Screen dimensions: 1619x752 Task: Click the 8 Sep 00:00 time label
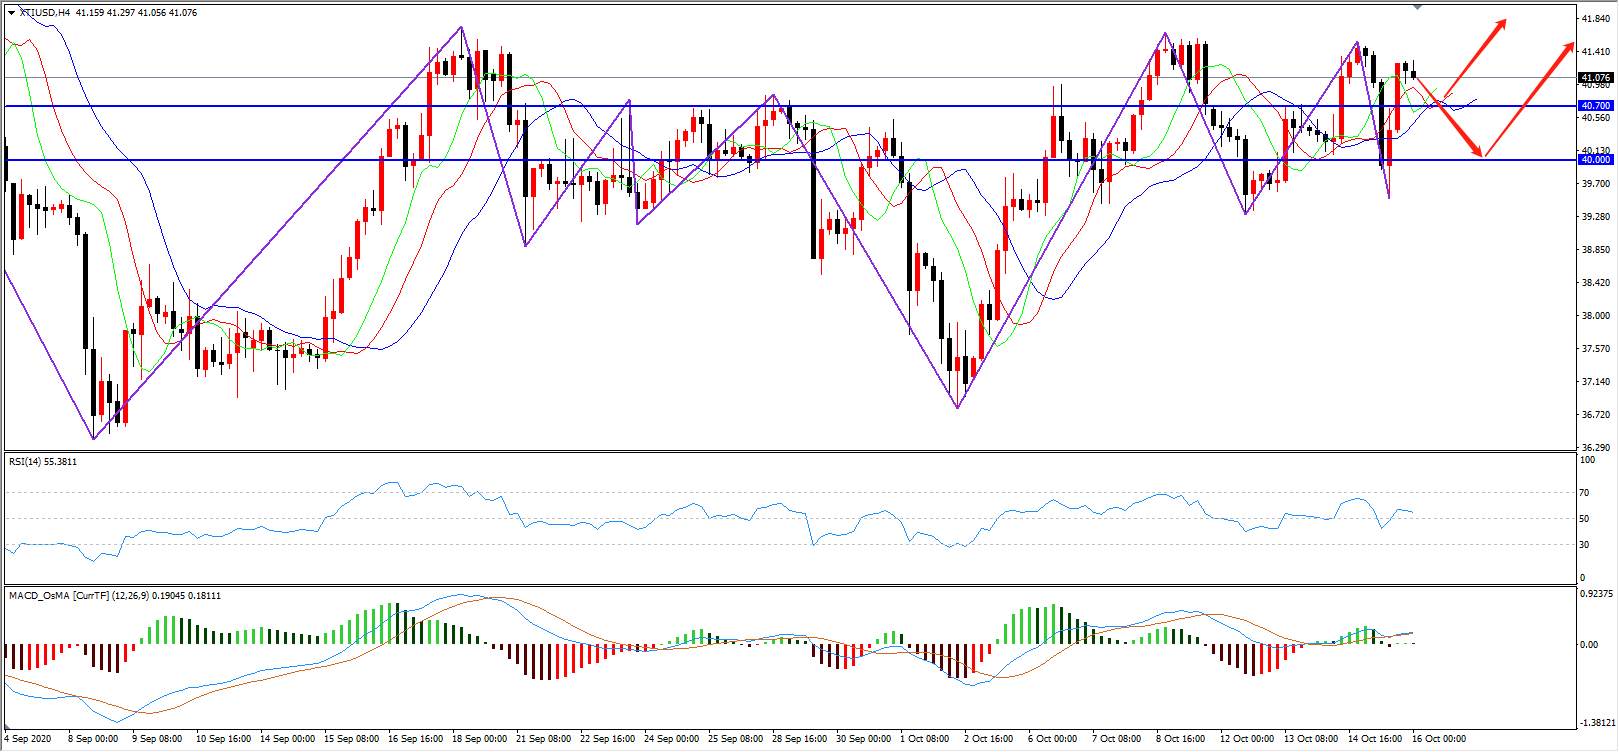(x=92, y=739)
